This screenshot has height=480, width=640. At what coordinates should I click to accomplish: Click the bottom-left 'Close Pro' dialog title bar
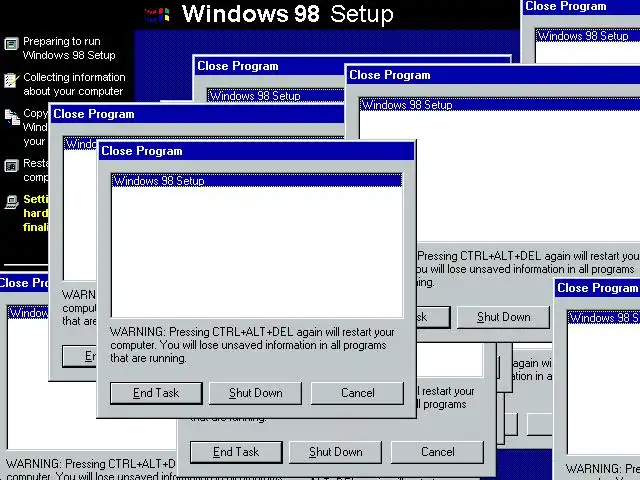(x=24, y=283)
